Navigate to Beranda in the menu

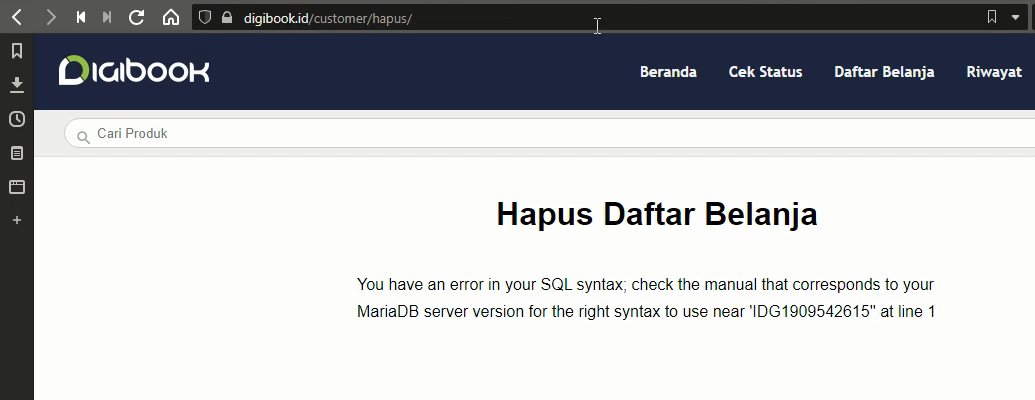click(x=668, y=72)
